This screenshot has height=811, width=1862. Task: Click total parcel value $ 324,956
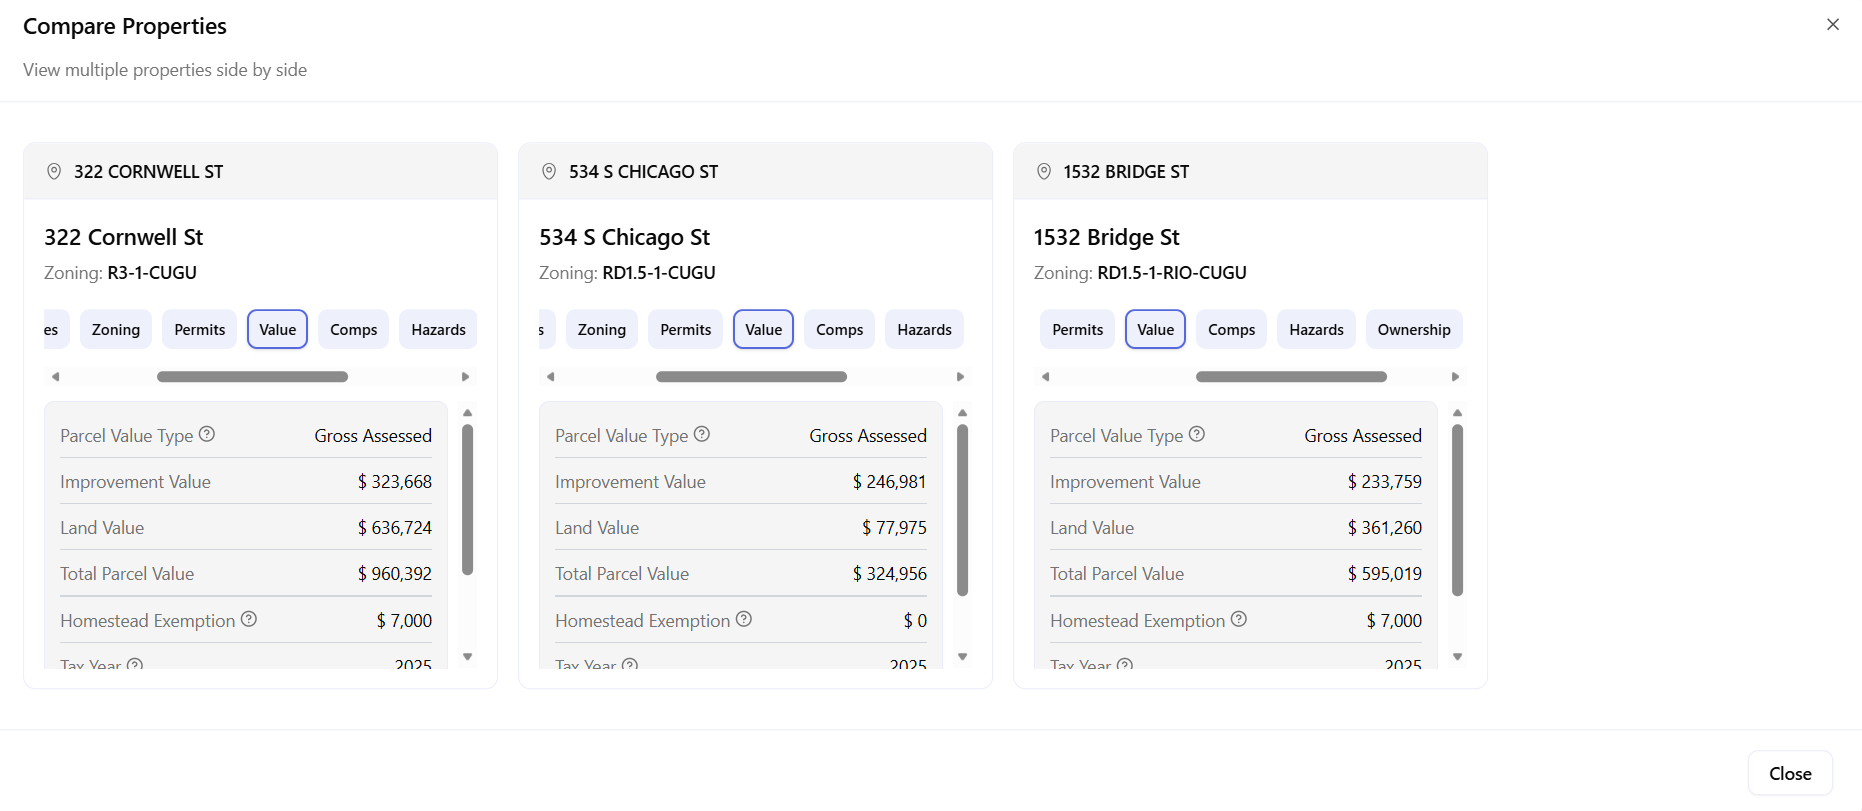coord(890,574)
